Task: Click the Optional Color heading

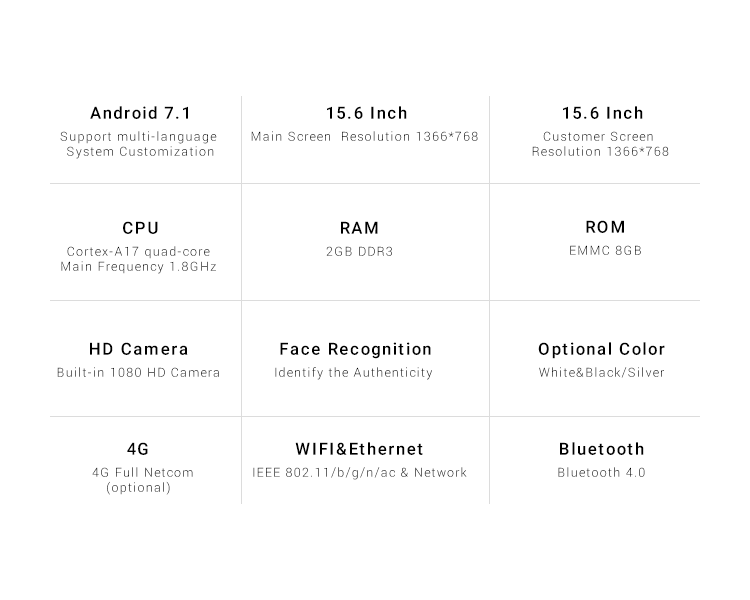Action: [x=601, y=349]
